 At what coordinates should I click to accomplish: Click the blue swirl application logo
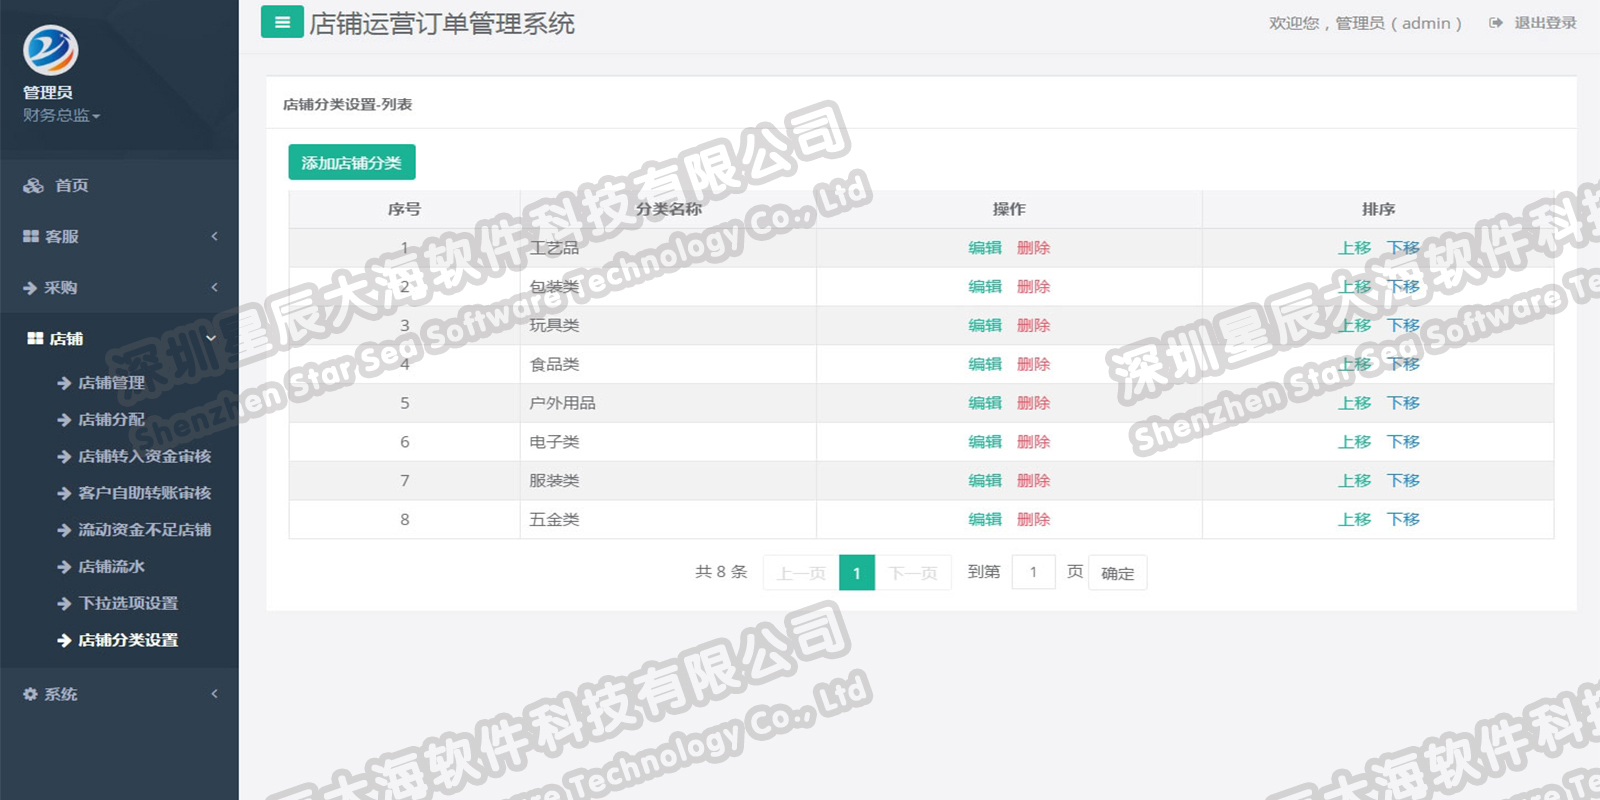[x=50, y=50]
